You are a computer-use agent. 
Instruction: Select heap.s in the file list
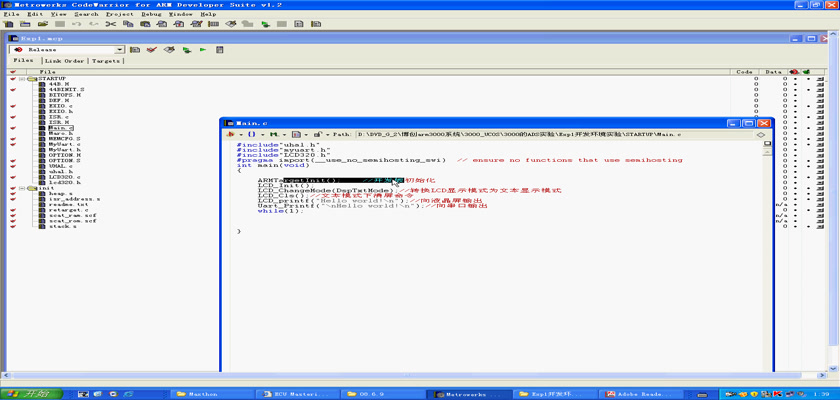tap(60, 193)
